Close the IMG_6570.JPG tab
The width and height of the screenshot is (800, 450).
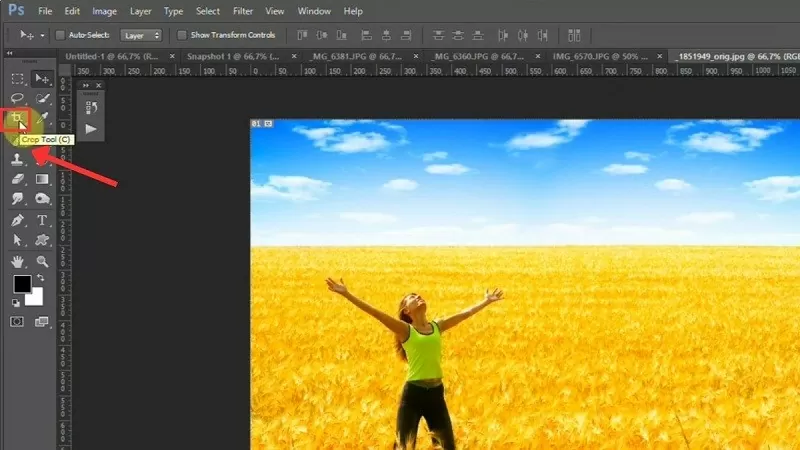[660, 57]
